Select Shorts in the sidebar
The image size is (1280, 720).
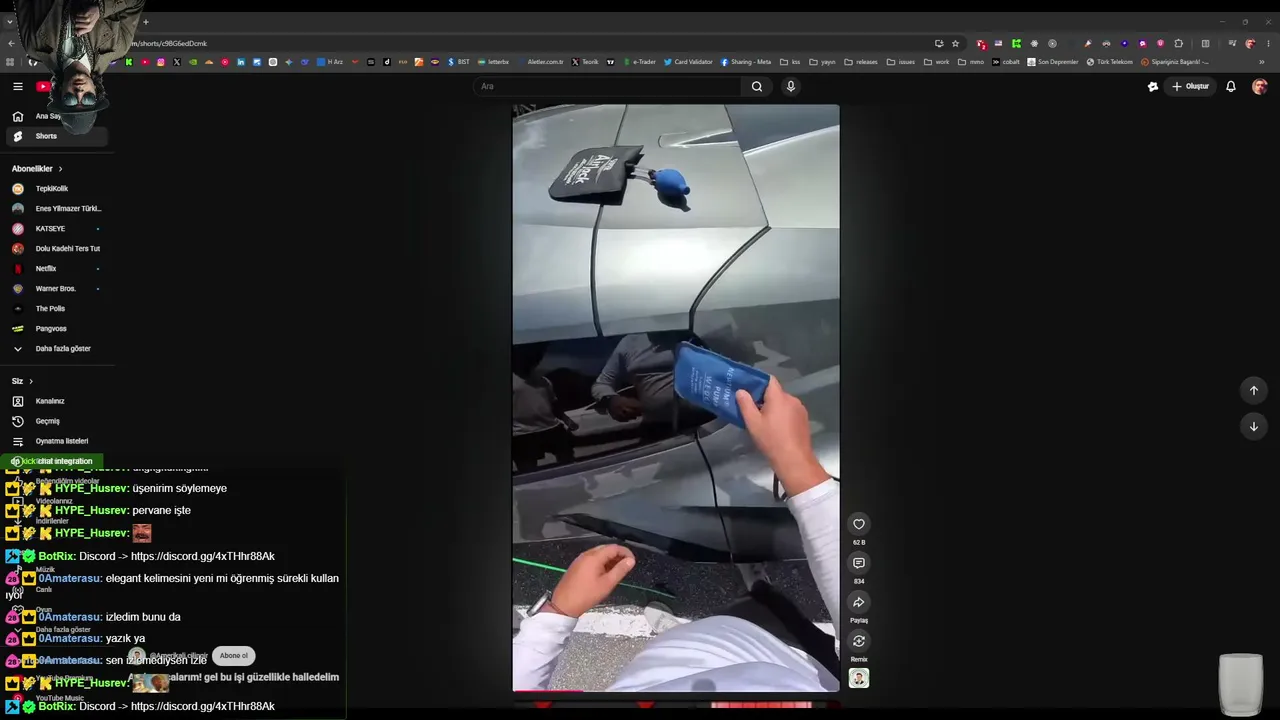click(57, 136)
